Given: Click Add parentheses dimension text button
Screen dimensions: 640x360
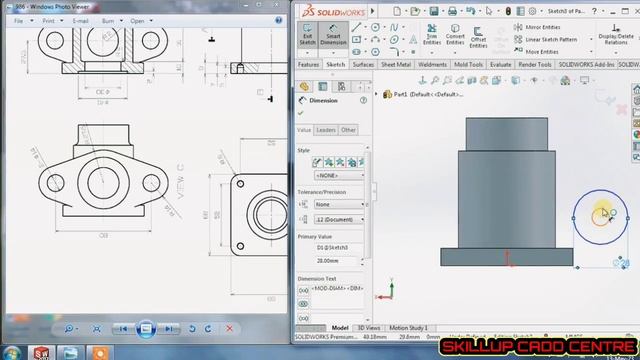Looking at the screenshot, I should 303,291.
